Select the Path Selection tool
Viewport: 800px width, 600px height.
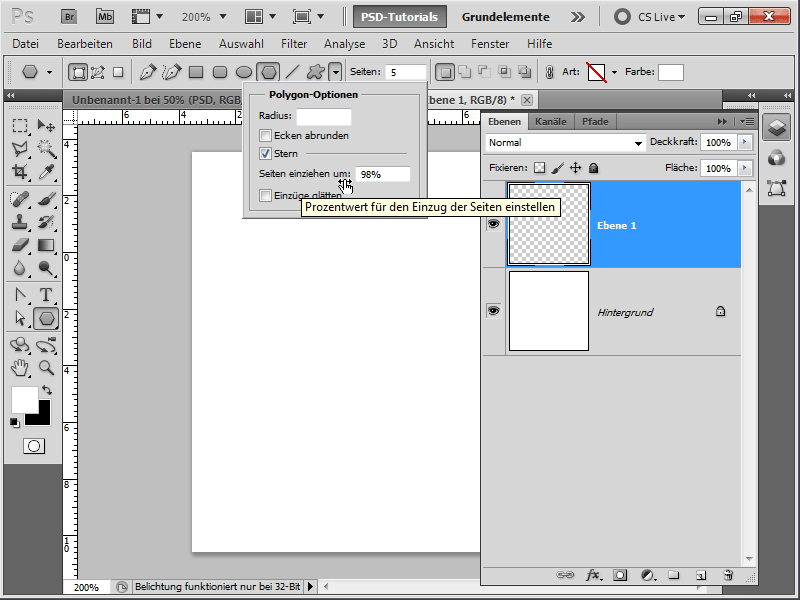click(x=20, y=318)
